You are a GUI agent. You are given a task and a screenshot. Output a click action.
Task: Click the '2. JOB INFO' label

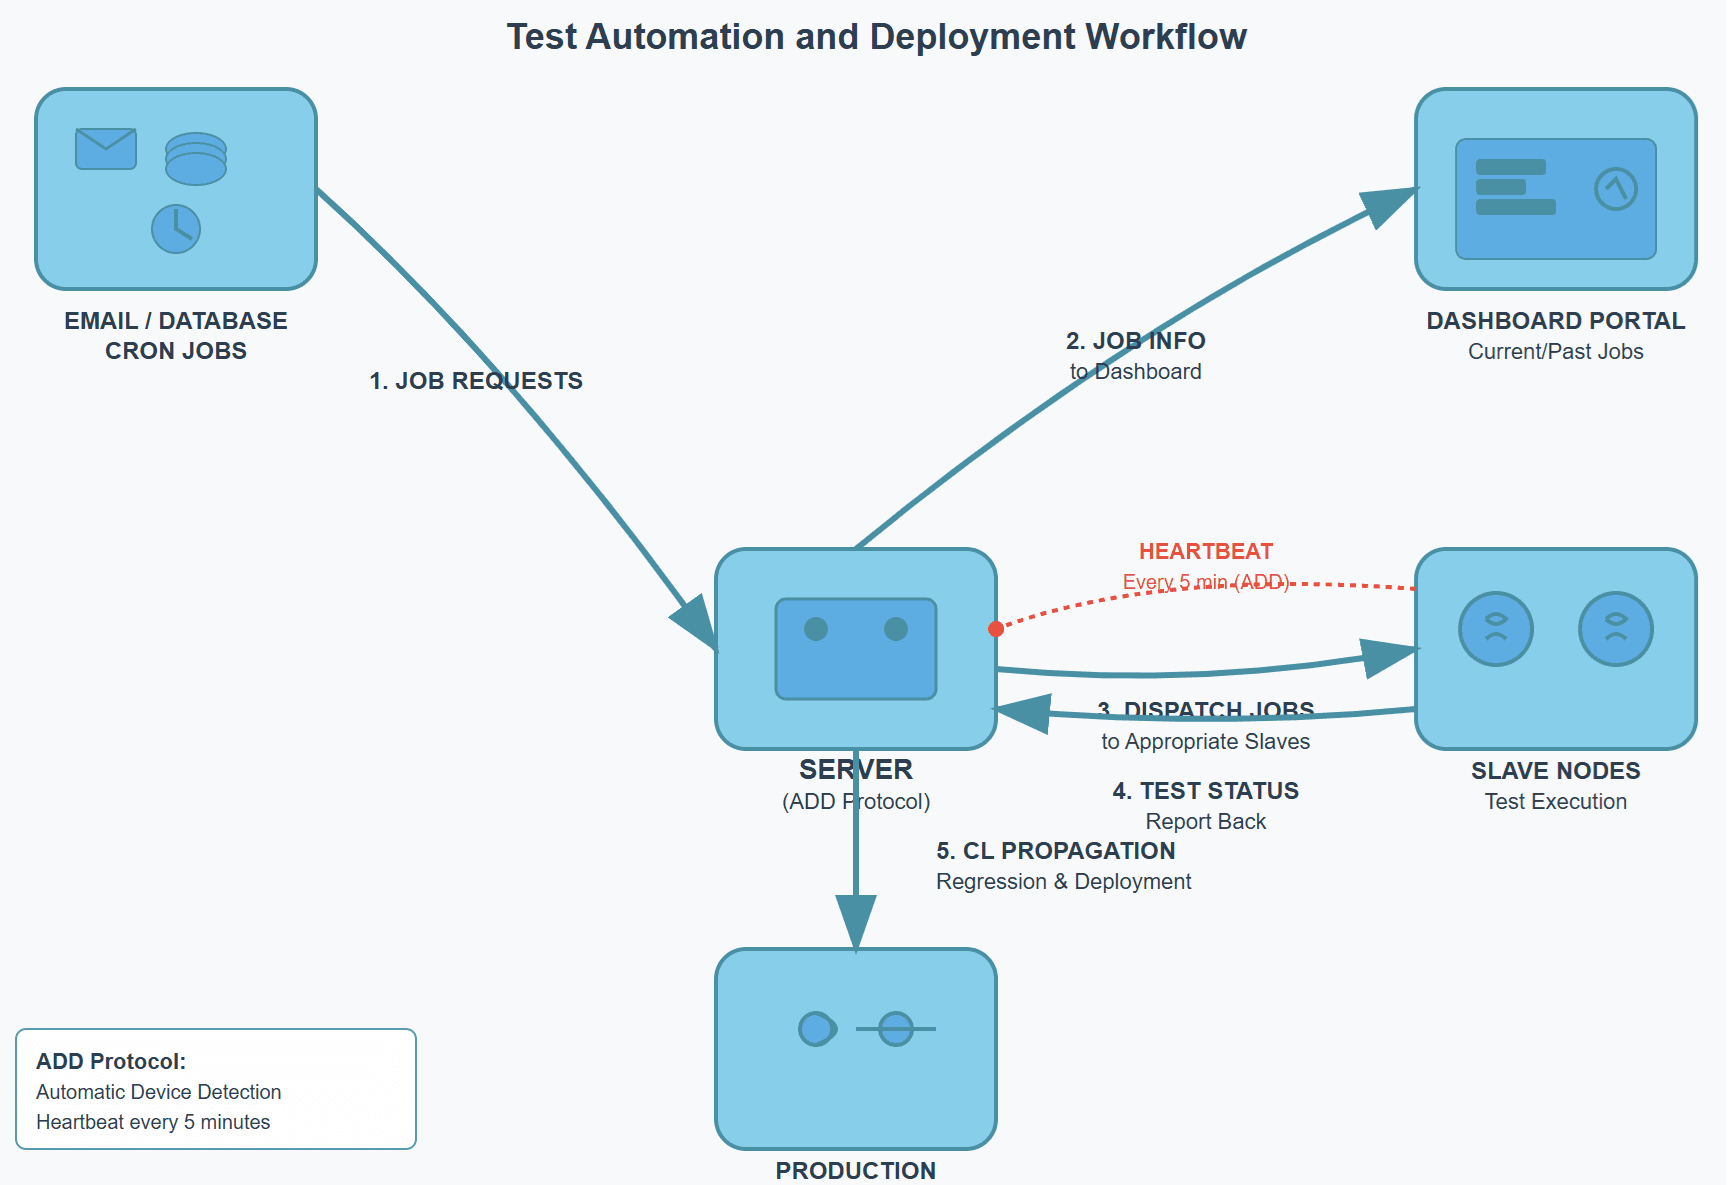pyautogui.click(x=1136, y=341)
